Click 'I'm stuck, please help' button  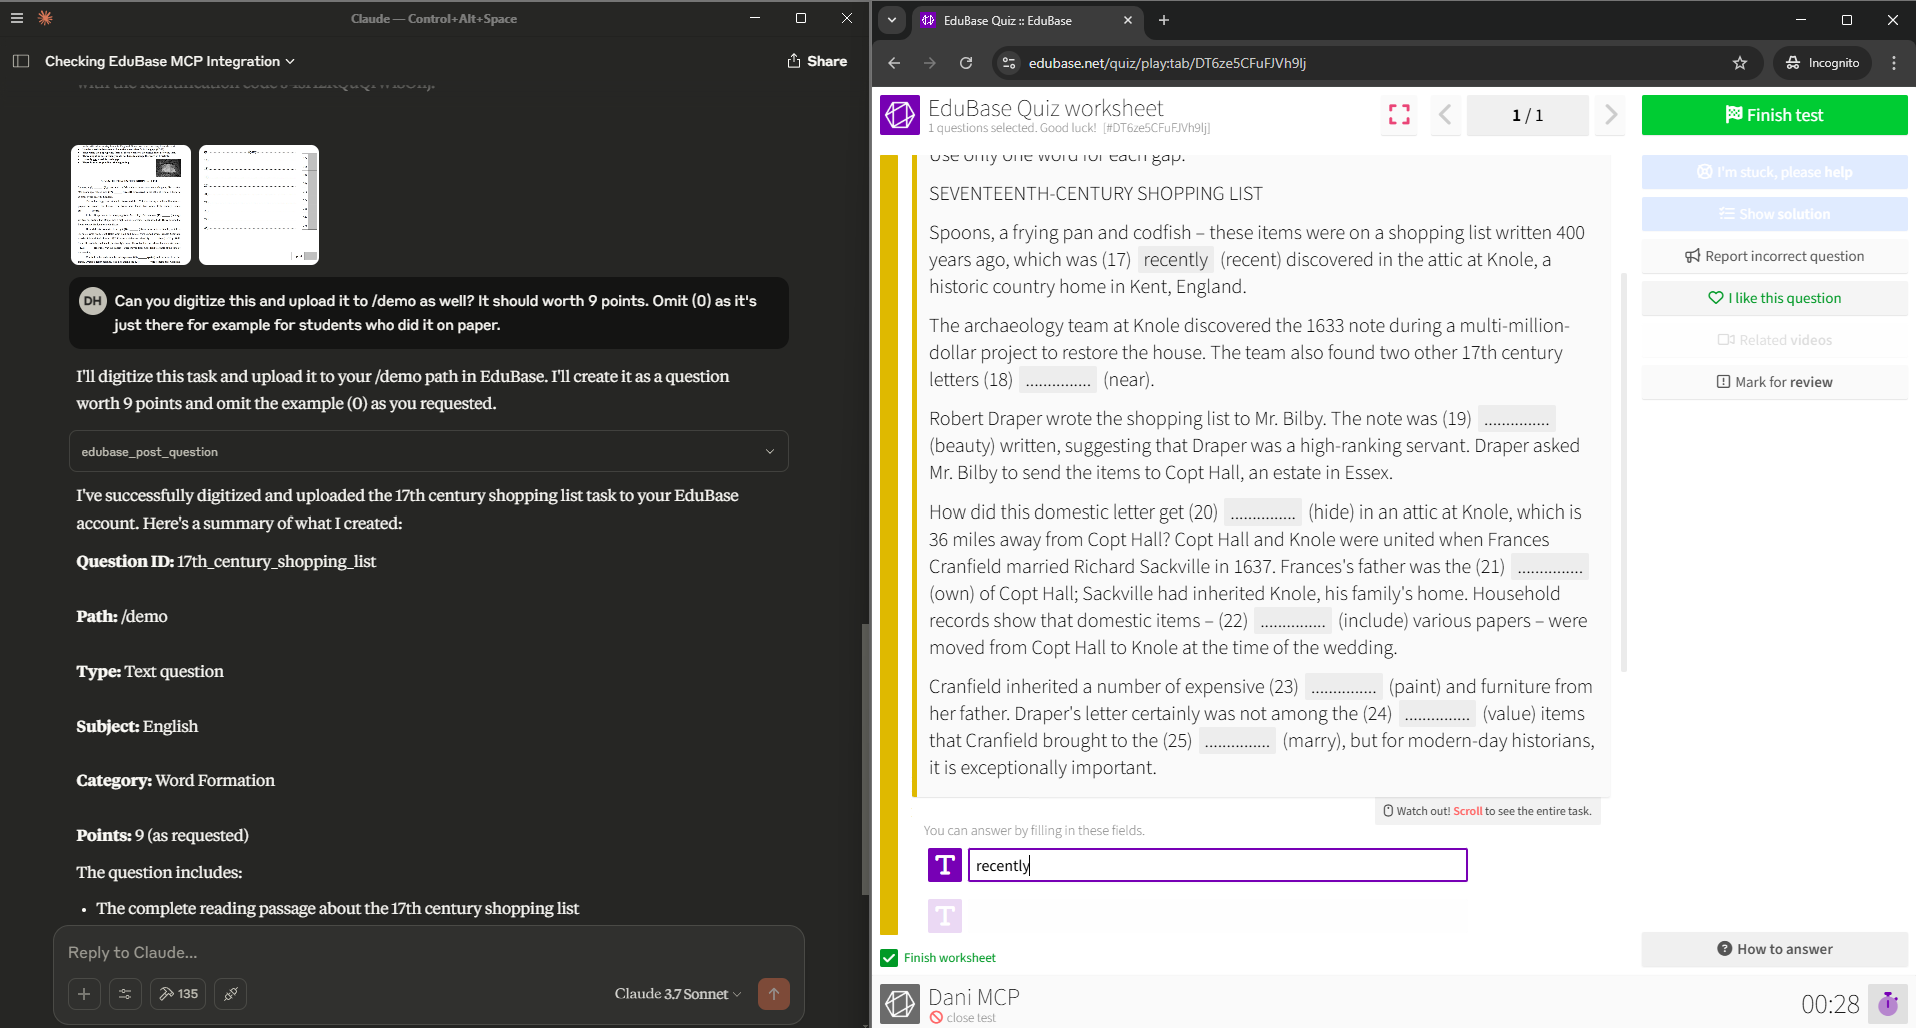tap(1774, 172)
